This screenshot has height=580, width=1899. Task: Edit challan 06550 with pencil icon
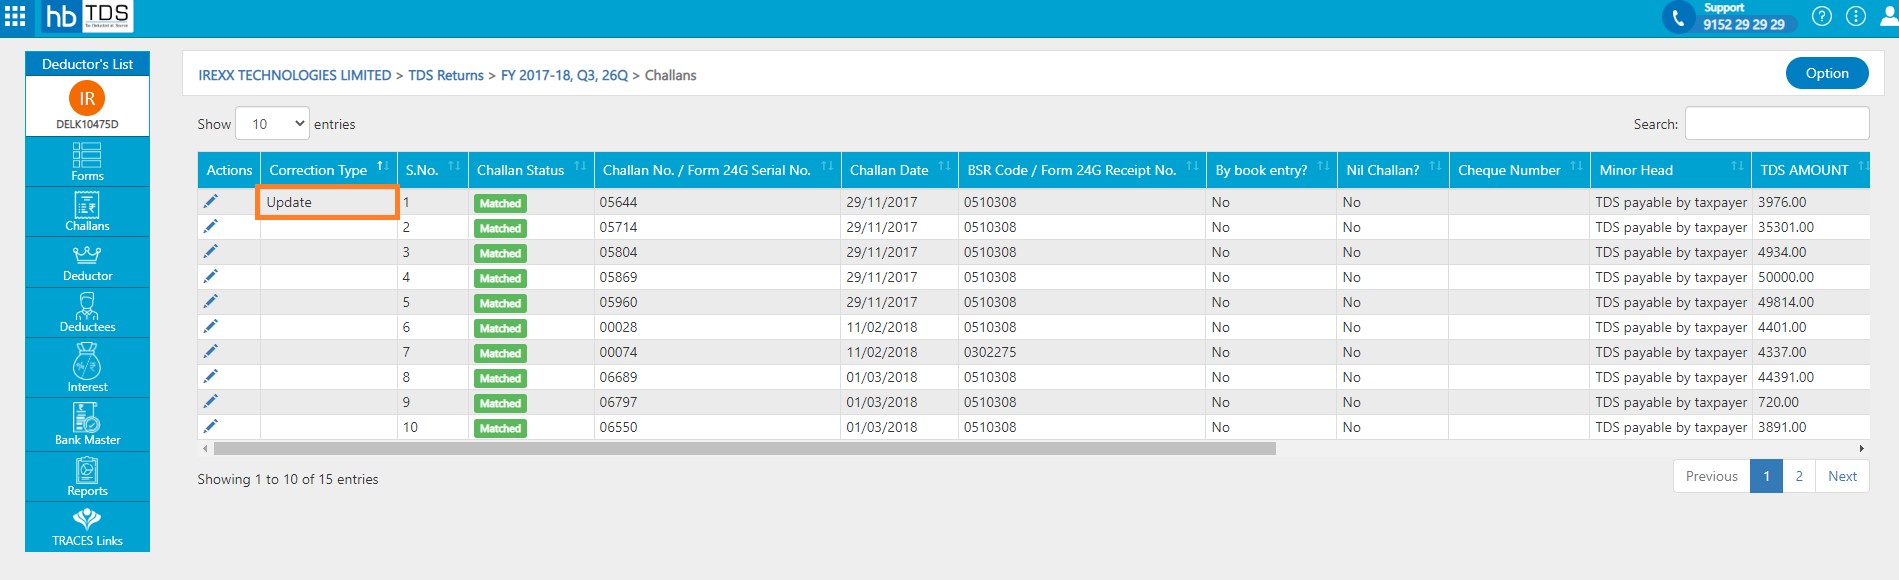click(210, 426)
